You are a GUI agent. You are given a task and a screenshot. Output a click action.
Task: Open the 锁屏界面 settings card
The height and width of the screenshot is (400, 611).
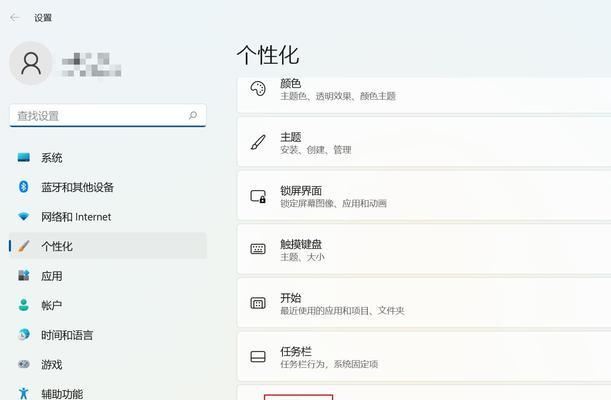point(424,196)
